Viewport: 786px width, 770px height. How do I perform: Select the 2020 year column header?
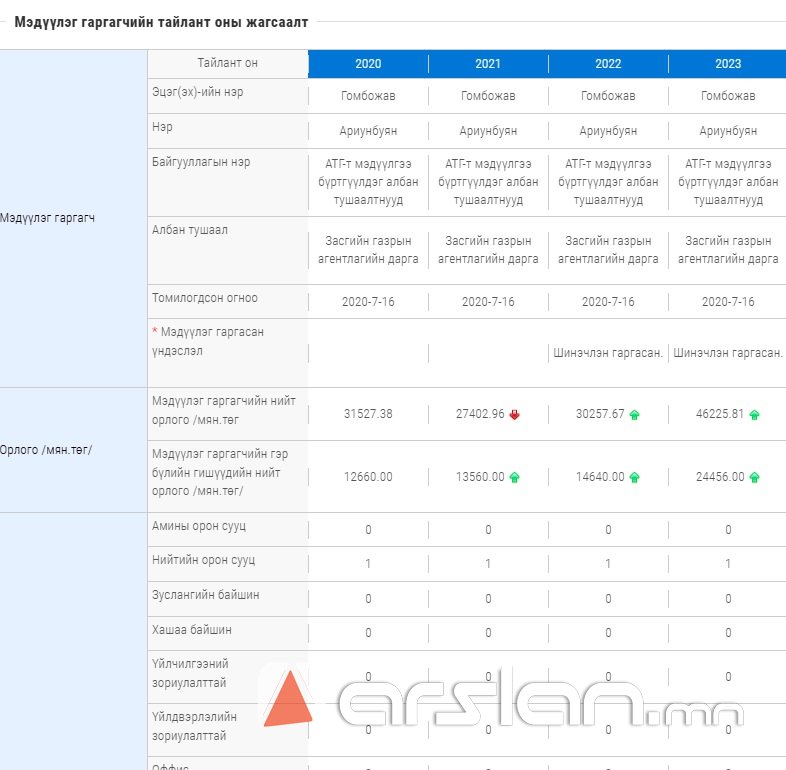click(x=368, y=64)
